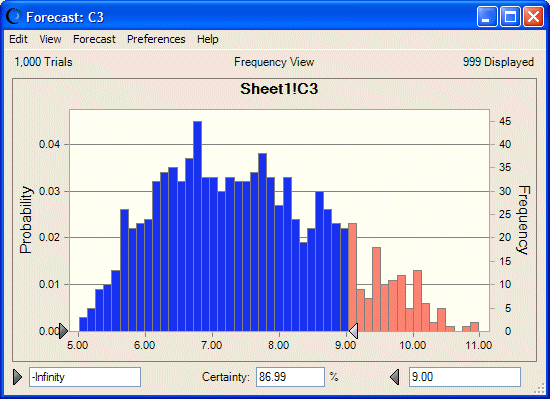Click the tallest red bar near 9.50
550x399 pixels.
coord(376,289)
